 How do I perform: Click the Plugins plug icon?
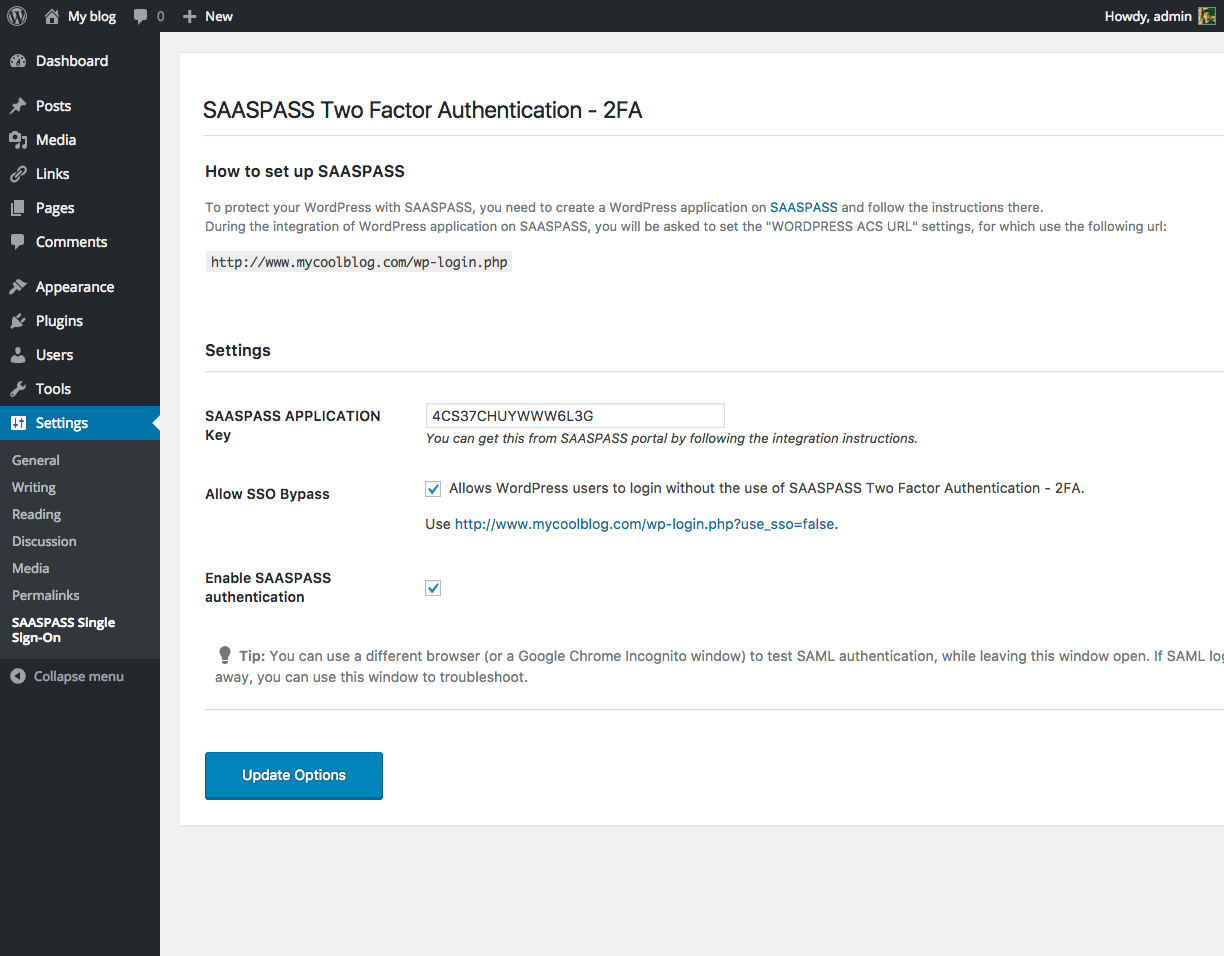coord(18,321)
